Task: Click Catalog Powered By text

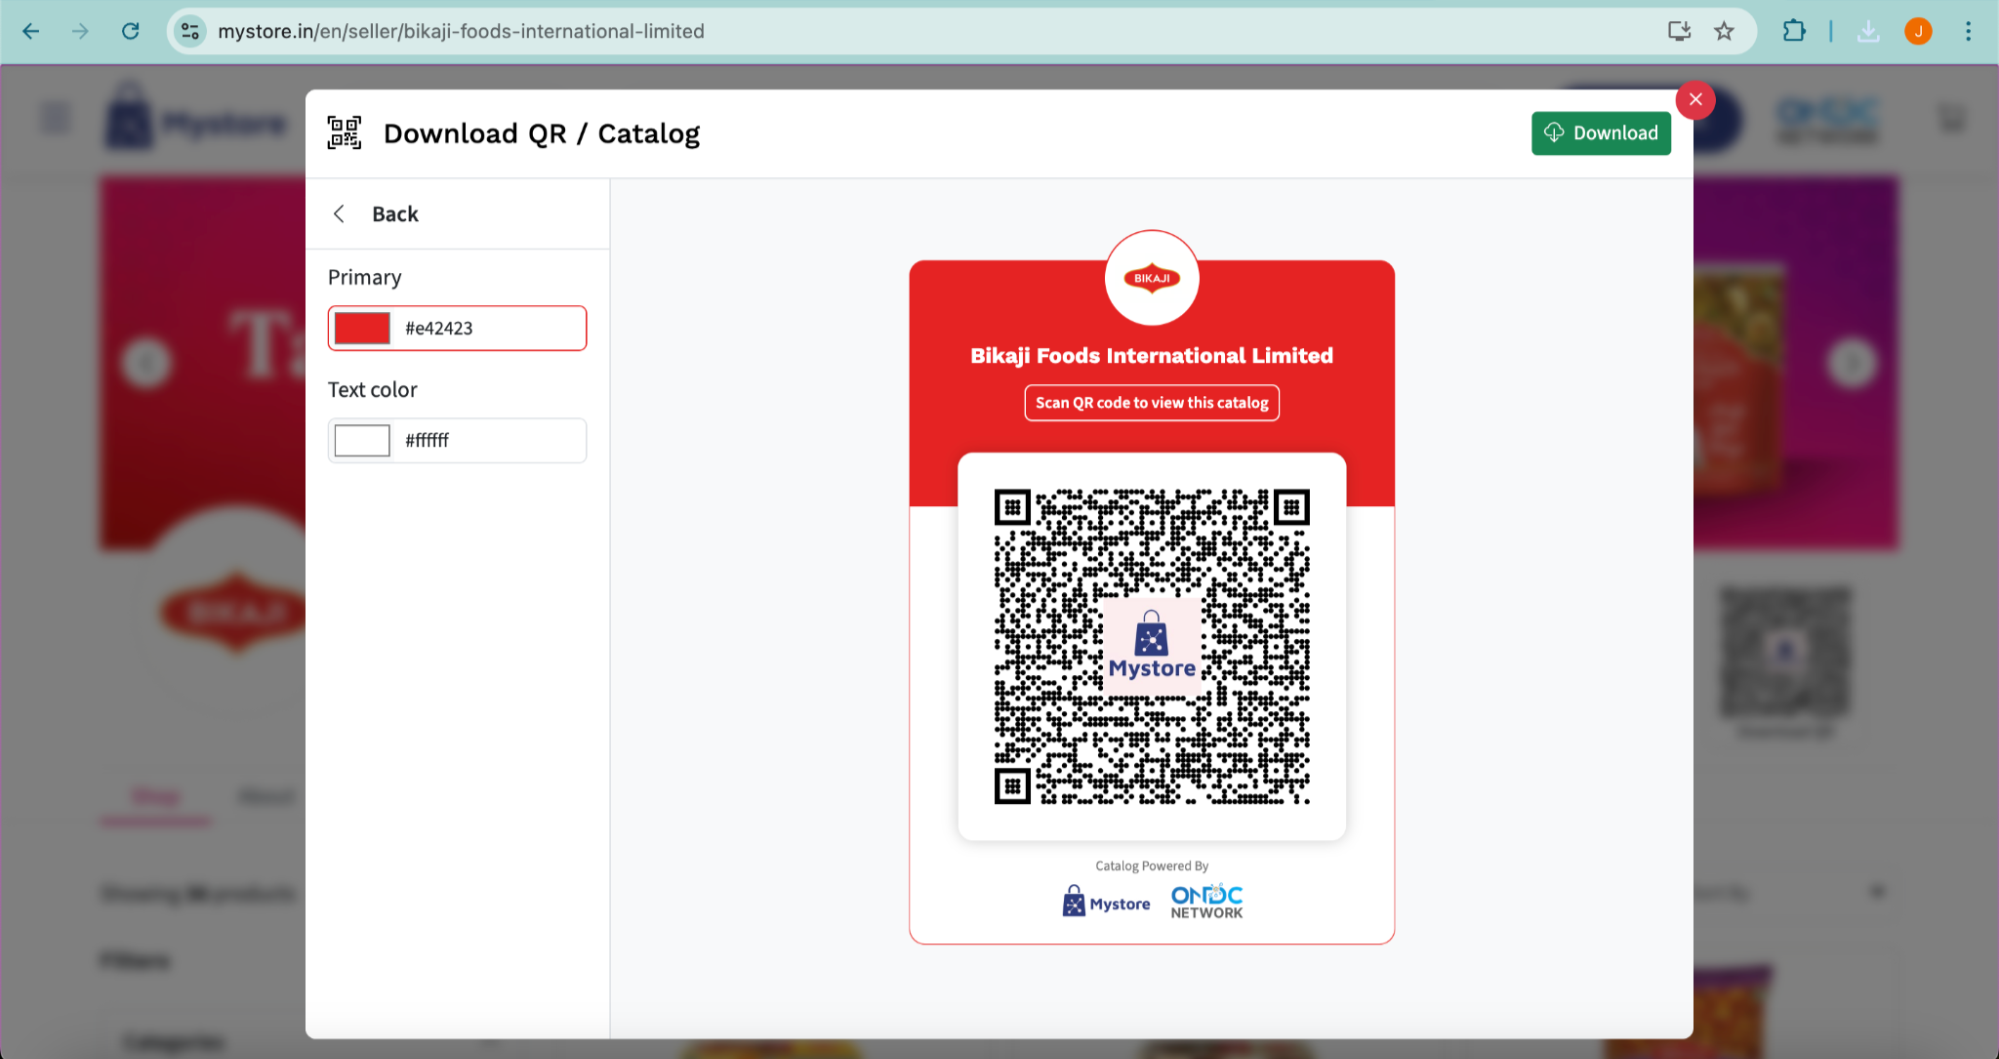Action: [1151, 866]
